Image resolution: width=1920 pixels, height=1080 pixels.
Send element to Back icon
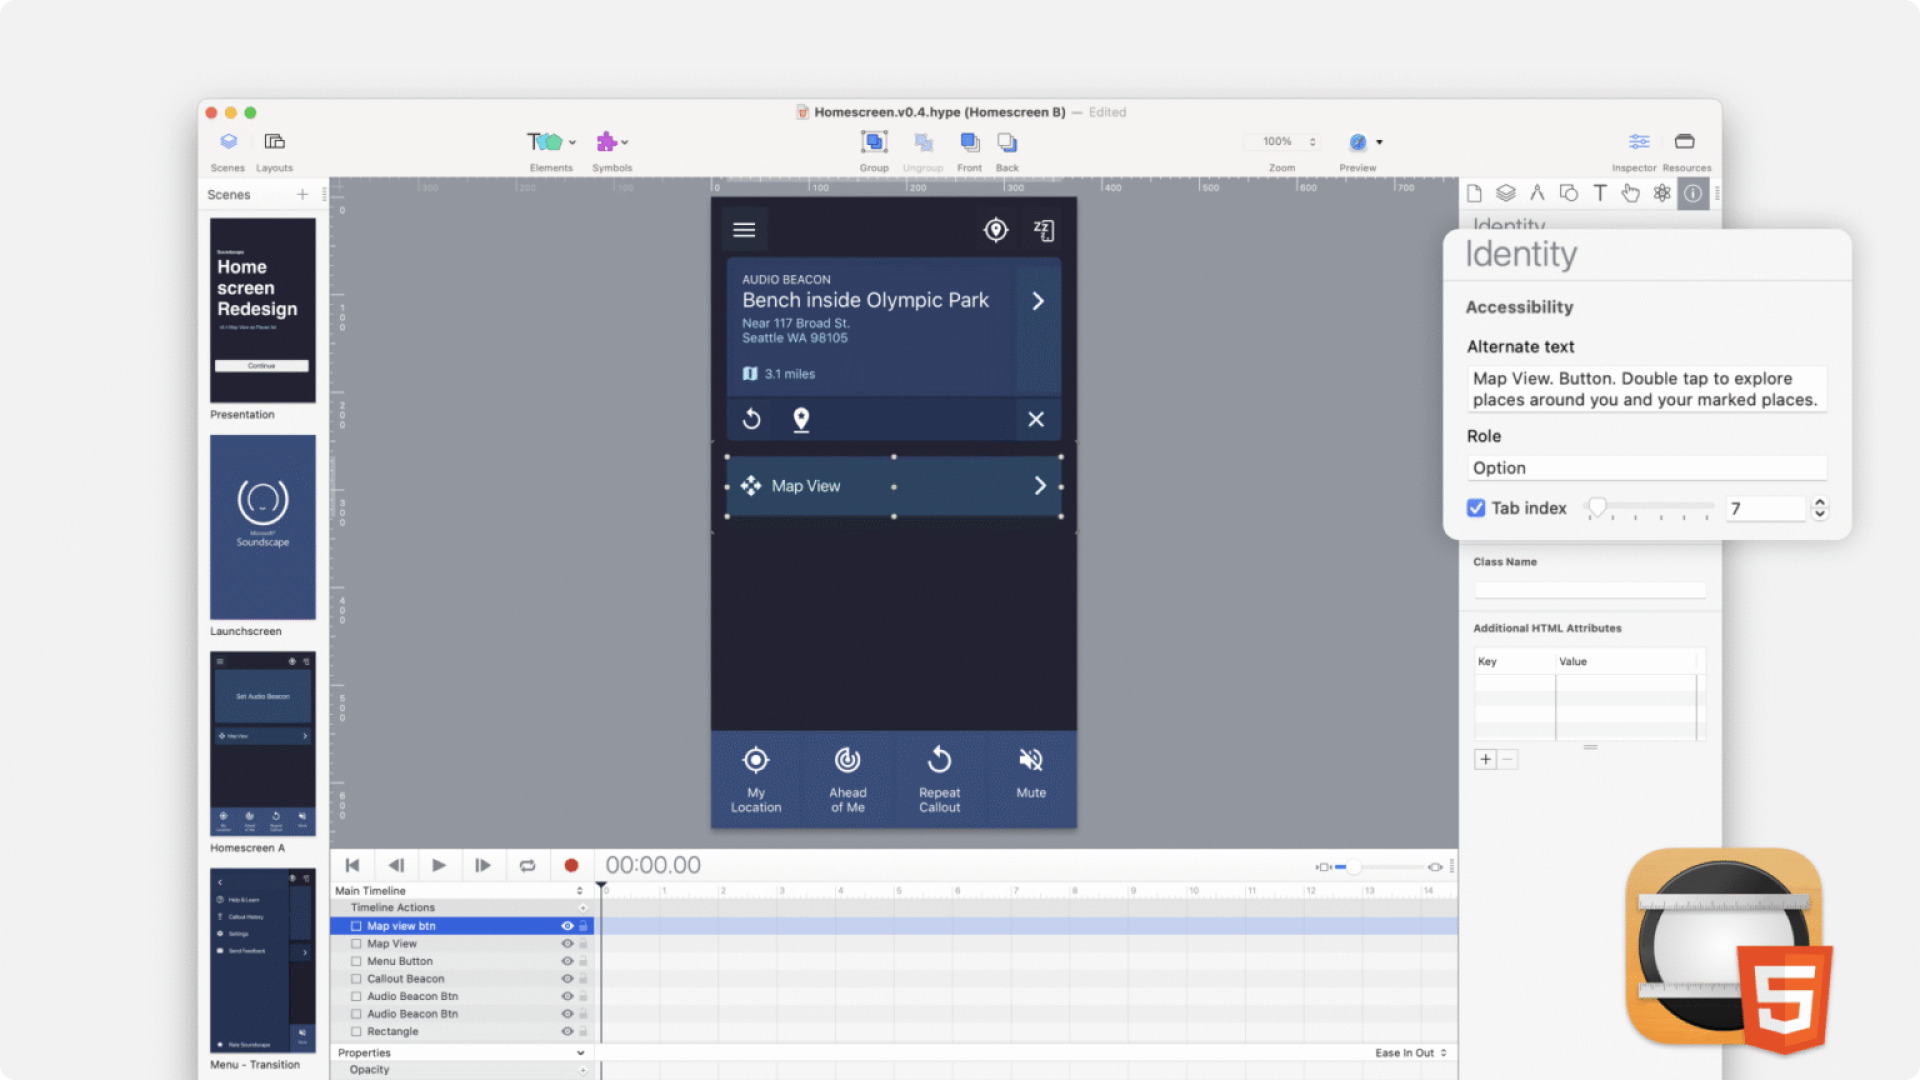1007,142
